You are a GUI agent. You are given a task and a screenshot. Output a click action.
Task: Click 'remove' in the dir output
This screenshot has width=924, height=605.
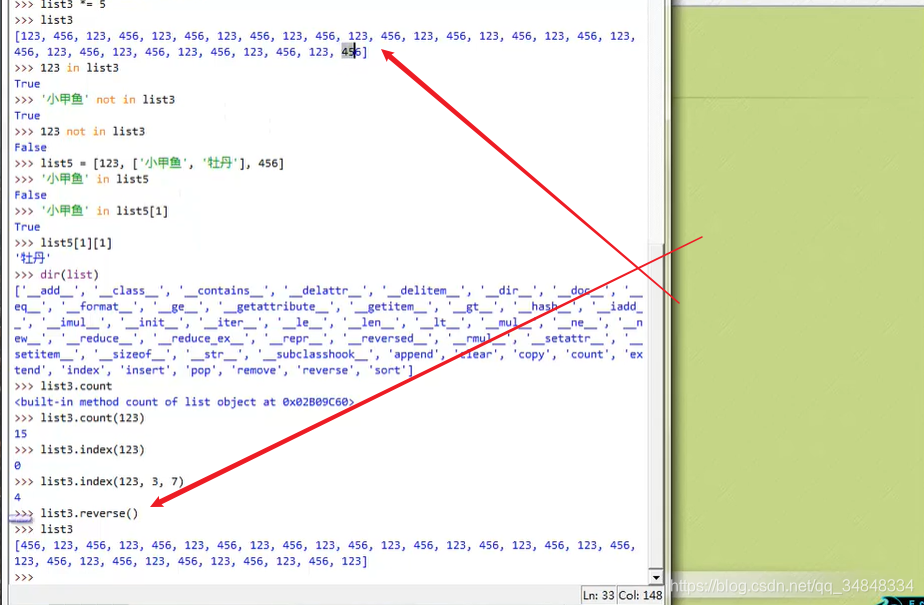click(257, 370)
